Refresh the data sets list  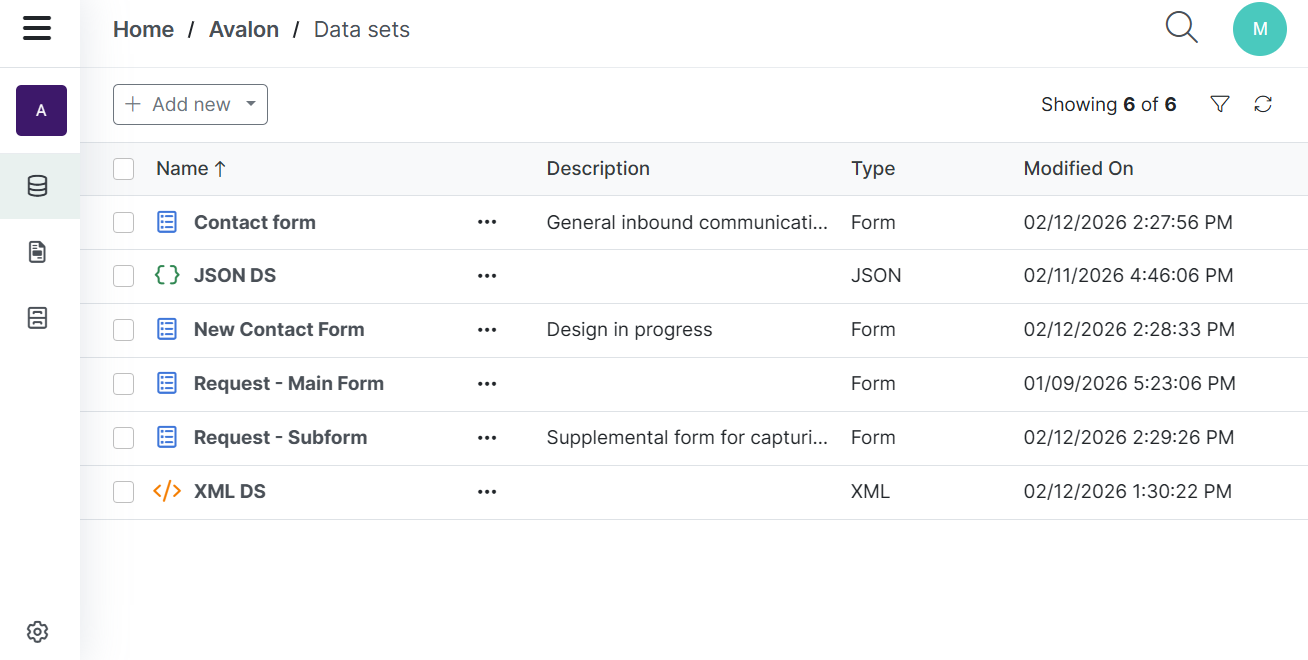point(1263,104)
